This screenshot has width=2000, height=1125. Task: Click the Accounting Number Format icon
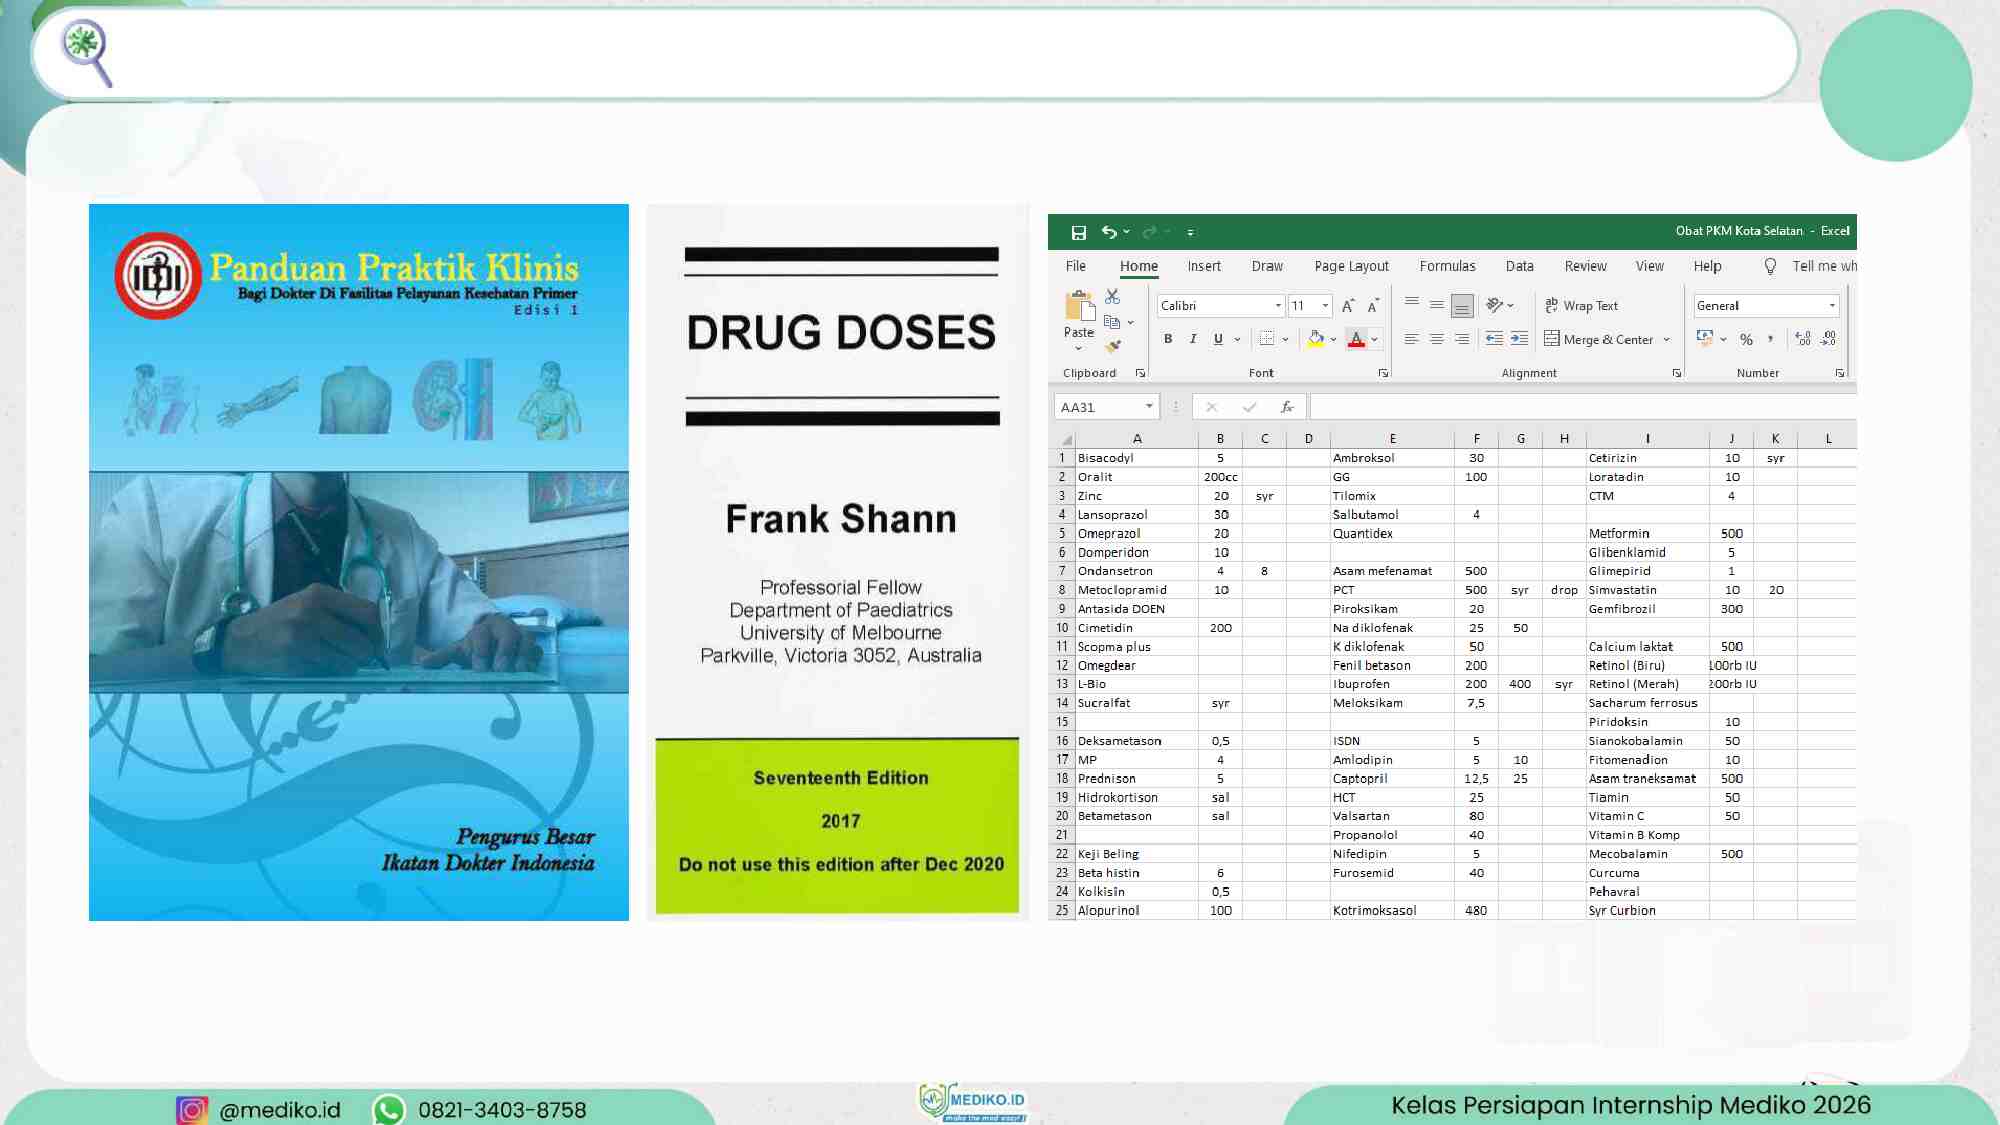point(1705,339)
